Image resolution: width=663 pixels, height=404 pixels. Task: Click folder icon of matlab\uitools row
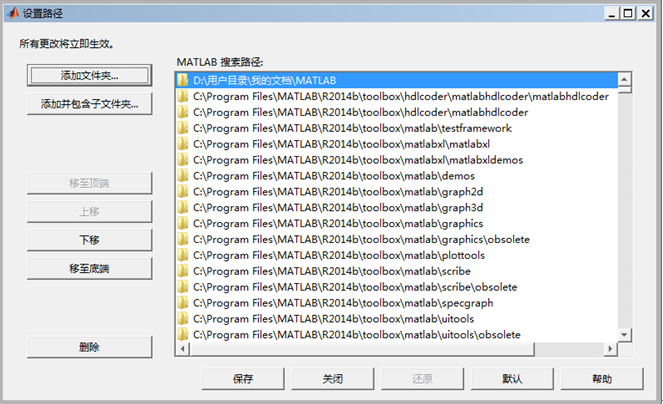click(x=183, y=319)
